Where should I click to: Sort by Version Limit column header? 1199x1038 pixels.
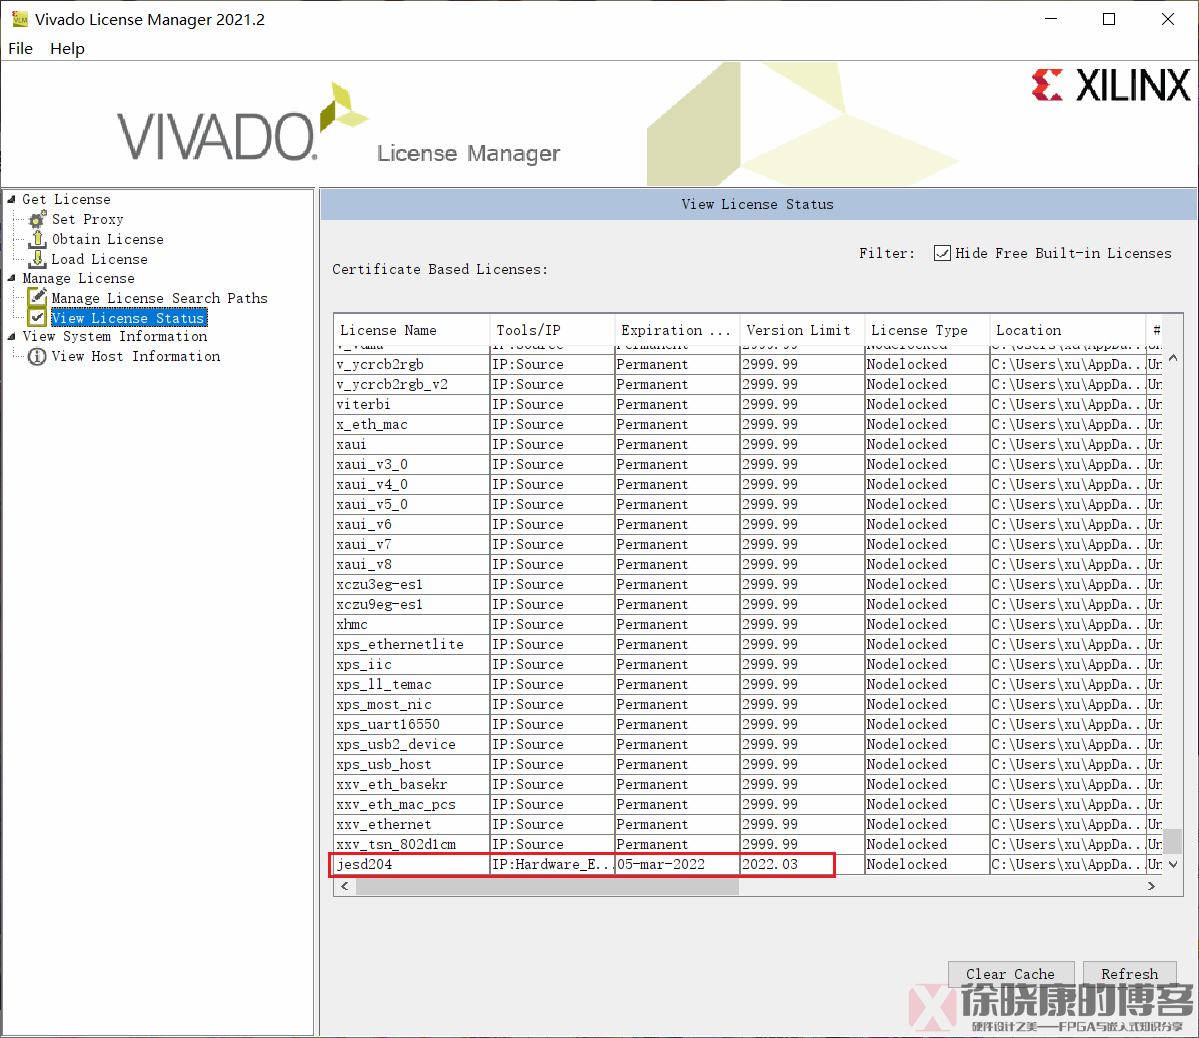[x=802, y=330]
